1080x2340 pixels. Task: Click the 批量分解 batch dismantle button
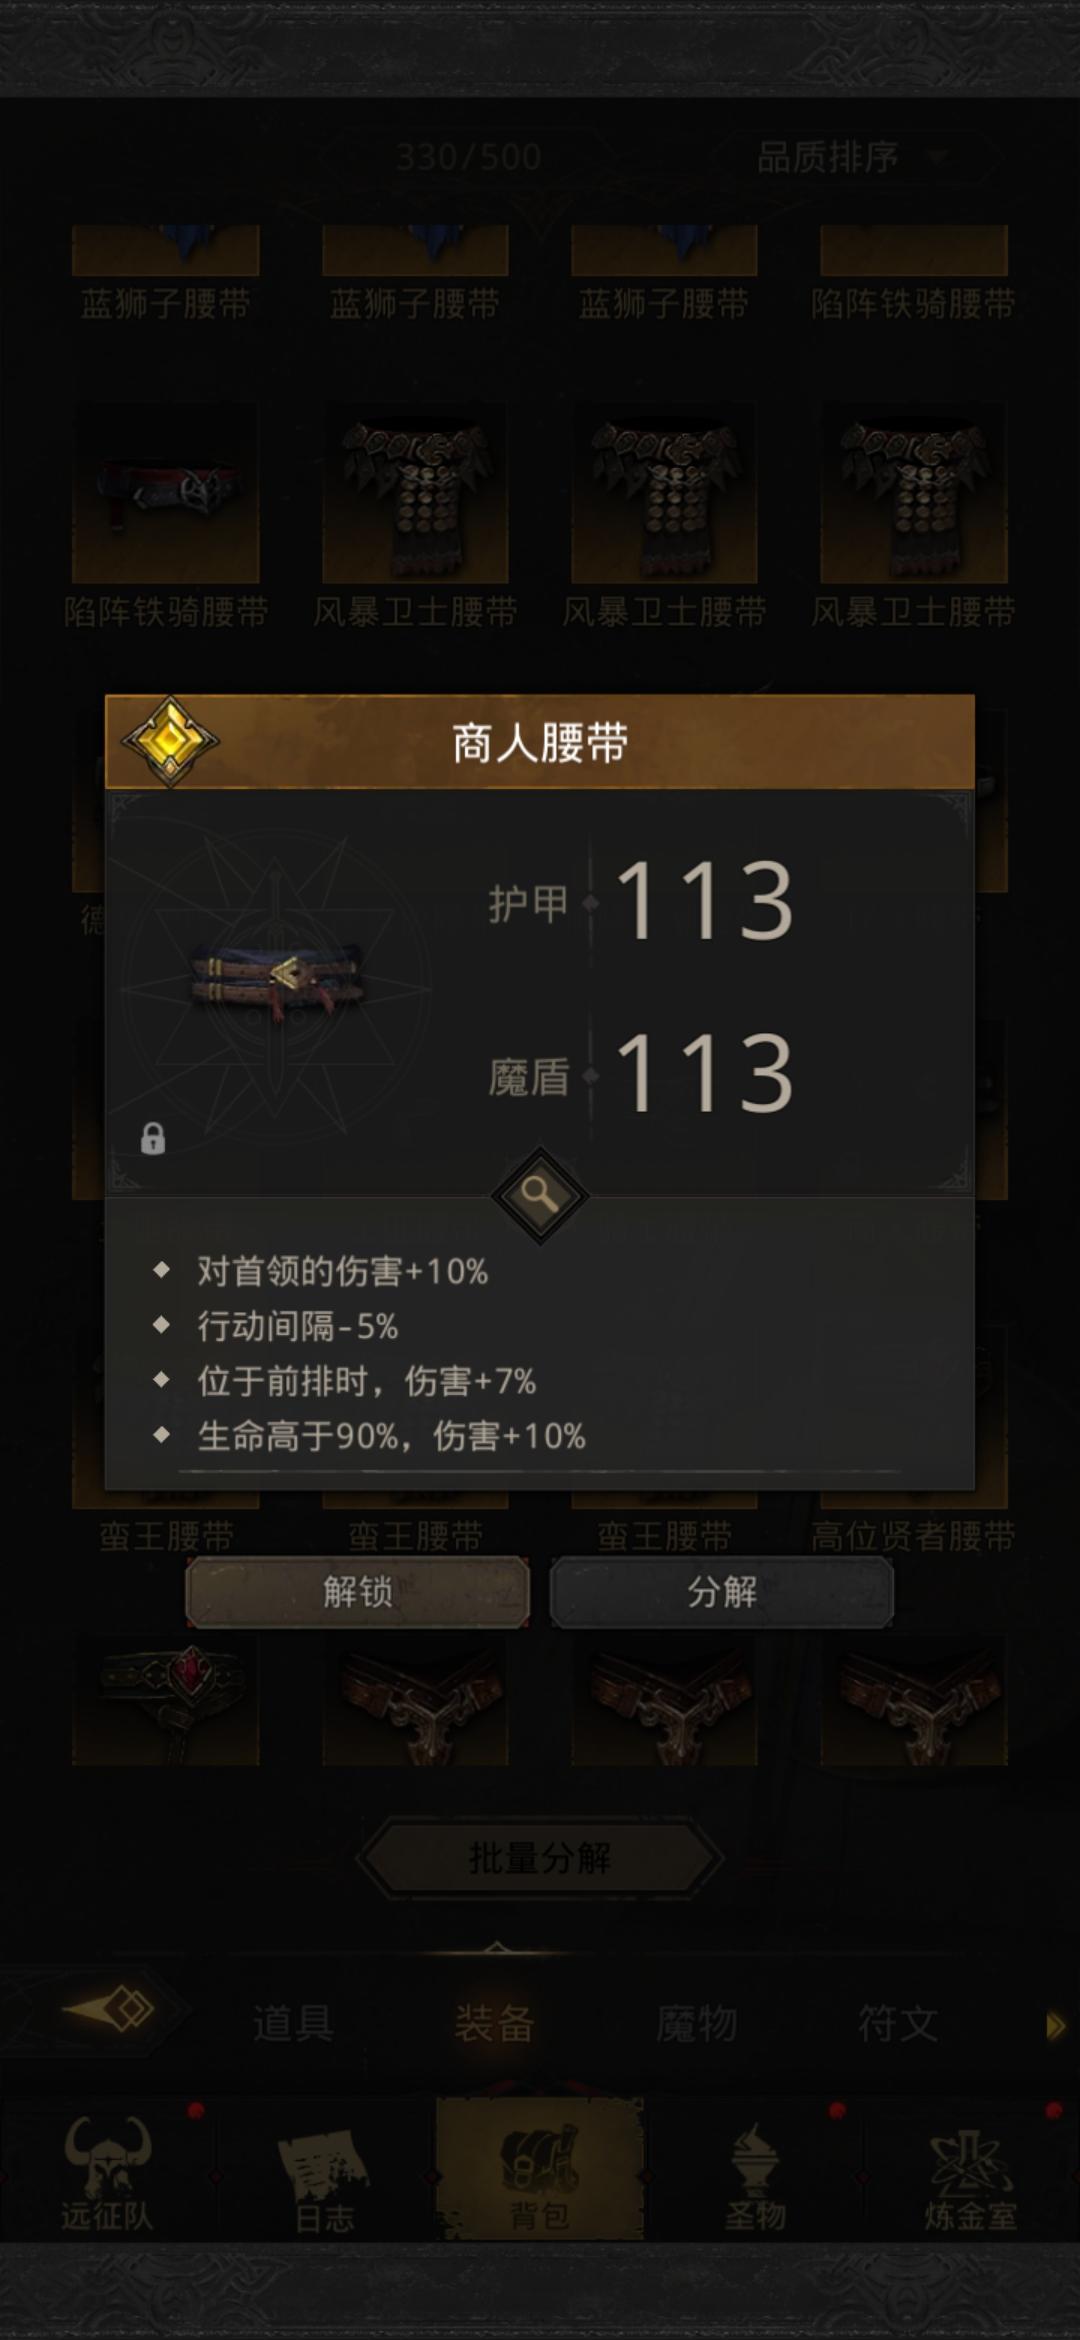click(x=539, y=1858)
